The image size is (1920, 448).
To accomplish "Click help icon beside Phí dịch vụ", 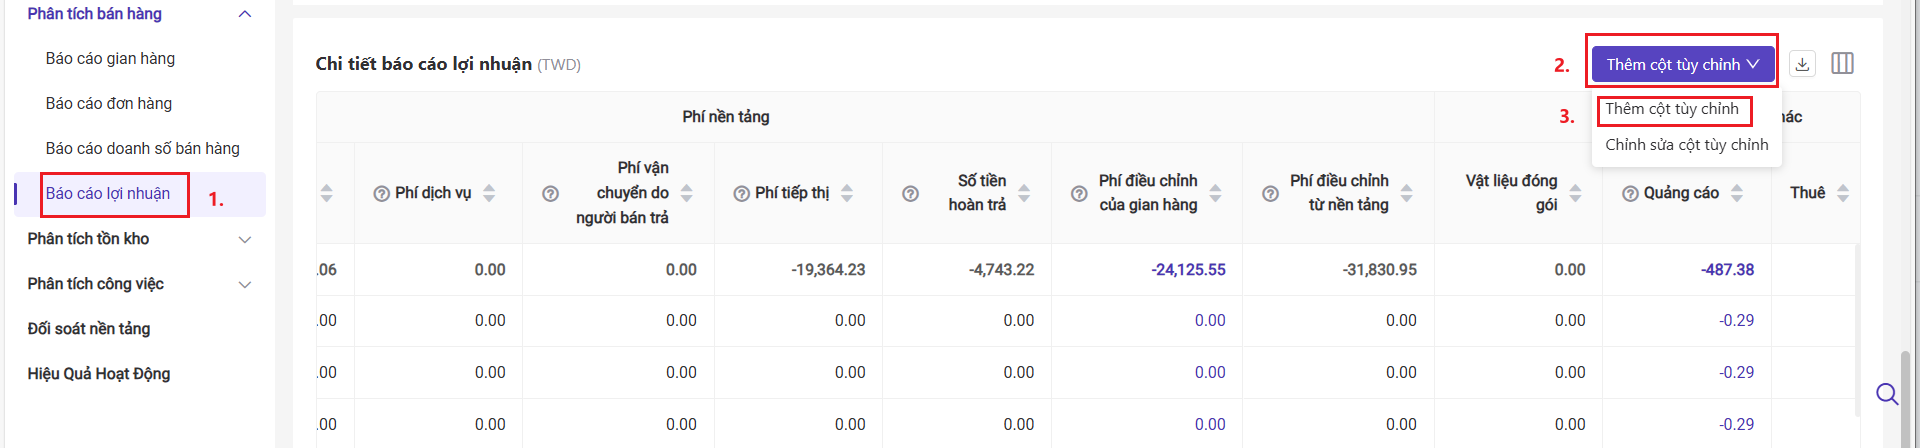I will (381, 194).
